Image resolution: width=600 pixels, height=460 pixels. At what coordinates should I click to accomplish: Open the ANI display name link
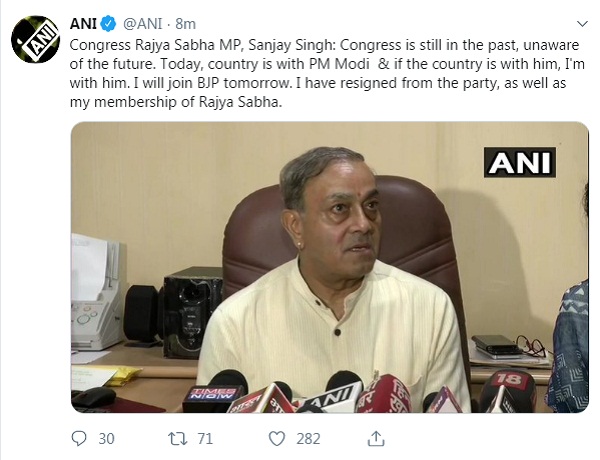tap(84, 23)
